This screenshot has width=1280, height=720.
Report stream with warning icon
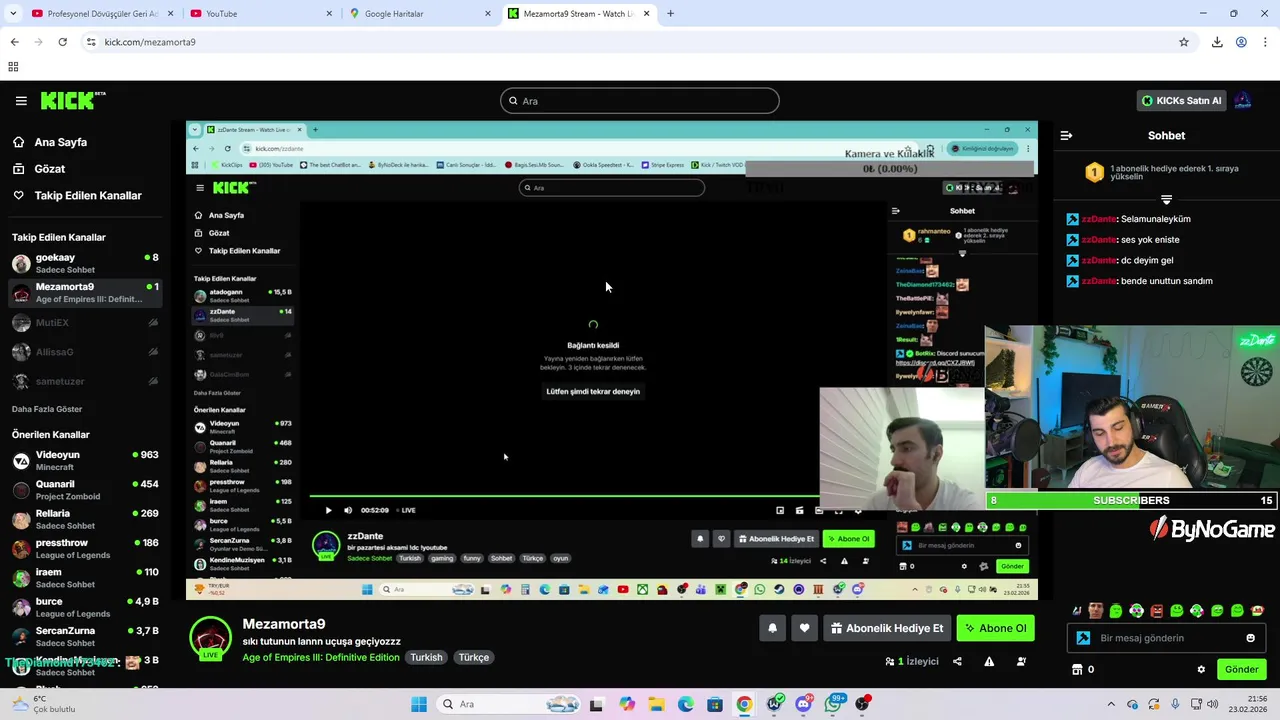[989, 661]
